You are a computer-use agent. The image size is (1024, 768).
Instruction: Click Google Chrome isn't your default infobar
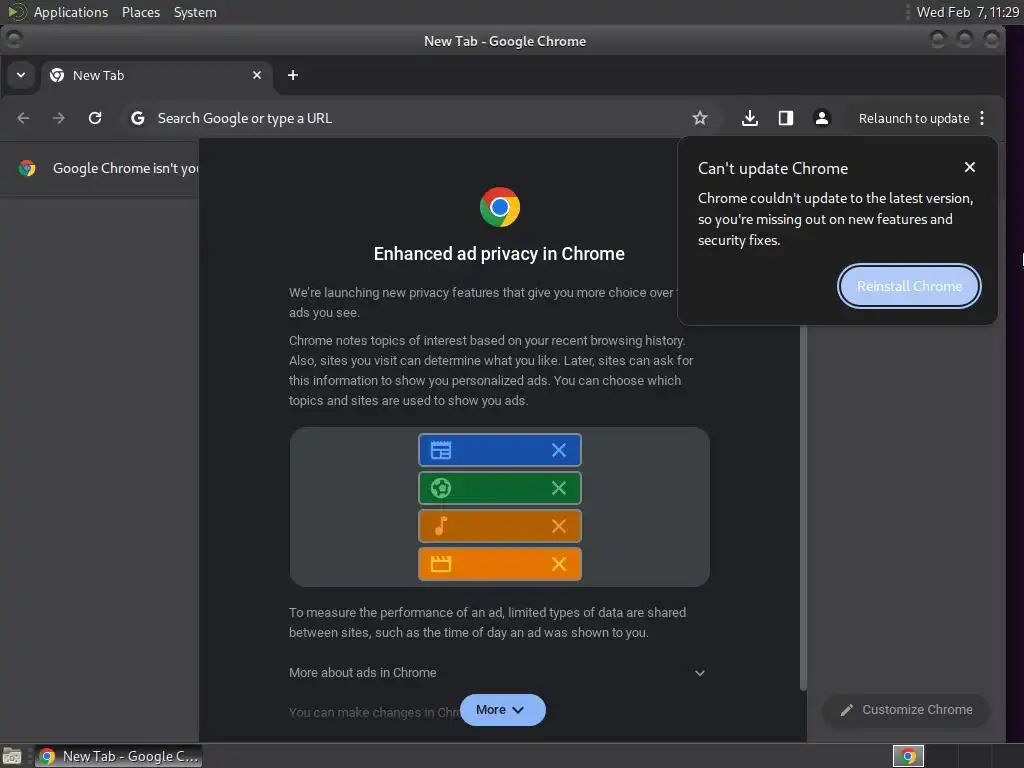click(x=125, y=168)
